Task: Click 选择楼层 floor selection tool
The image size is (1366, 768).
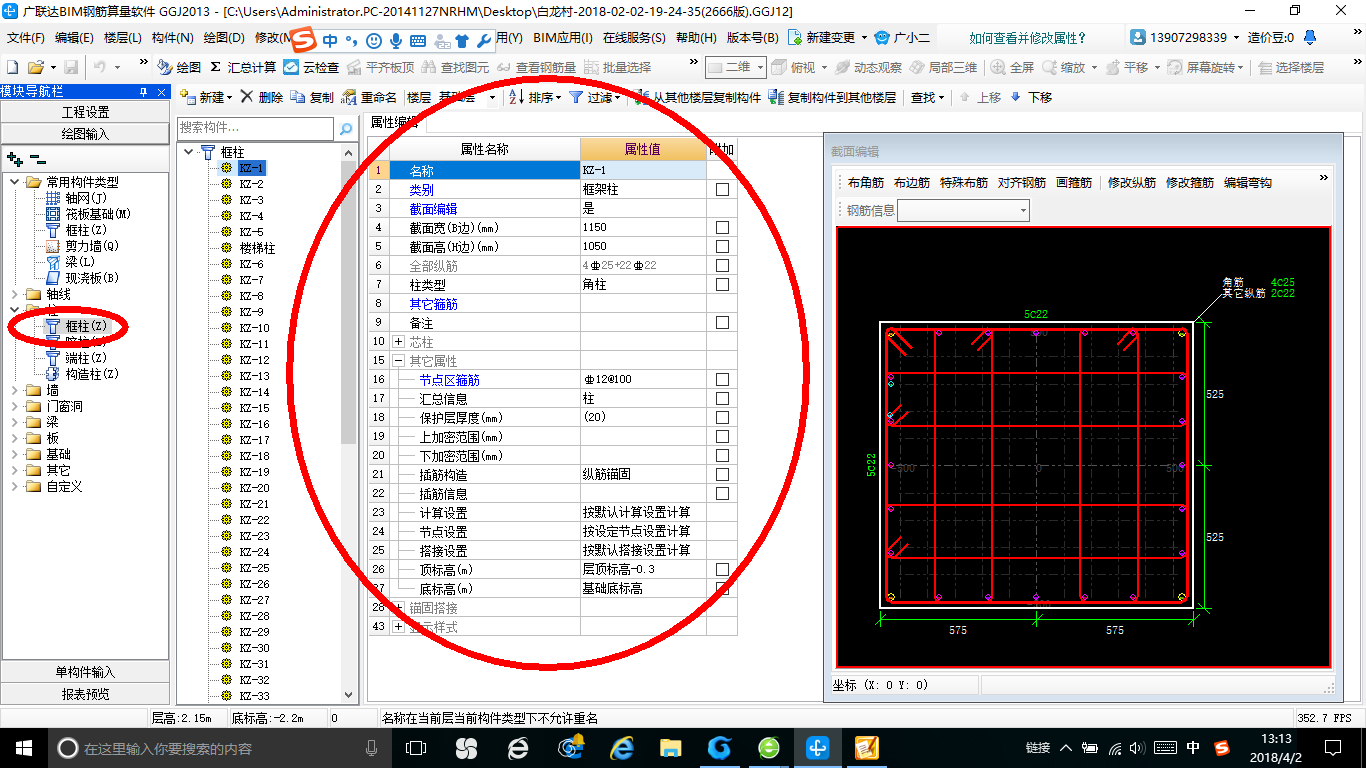Action: [x=1291, y=67]
